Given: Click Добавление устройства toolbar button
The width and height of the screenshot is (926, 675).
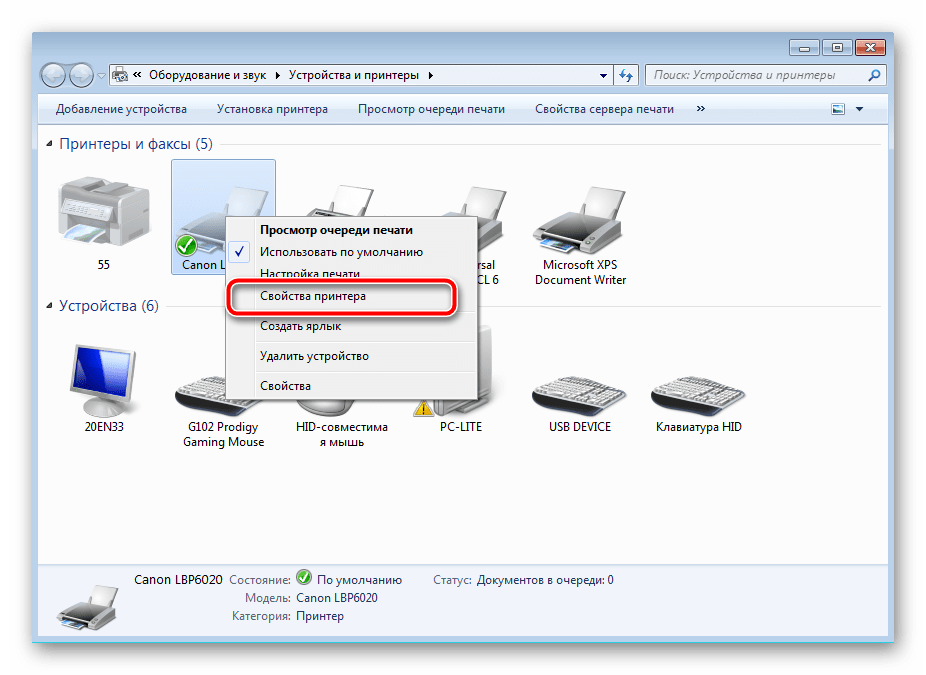Looking at the screenshot, I should click(x=121, y=109).
